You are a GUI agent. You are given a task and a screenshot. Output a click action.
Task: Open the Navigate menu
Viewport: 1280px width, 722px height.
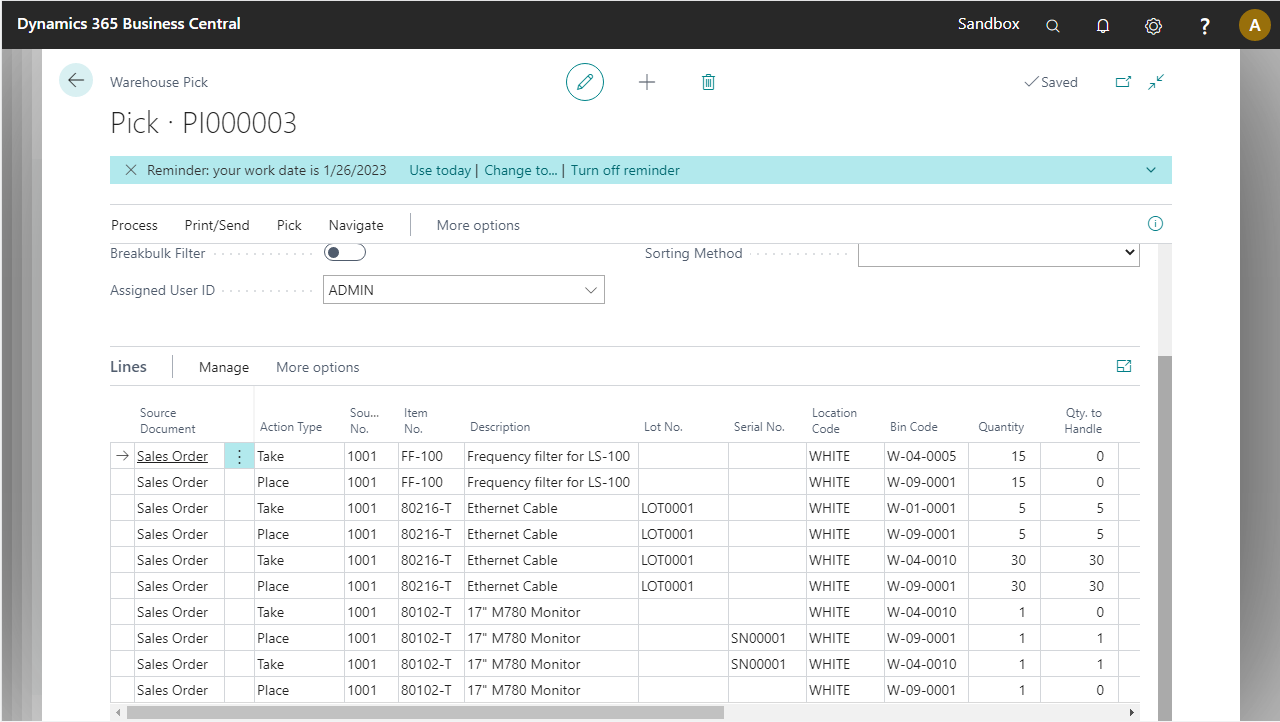pyautogui.click(x=356, y=225)
